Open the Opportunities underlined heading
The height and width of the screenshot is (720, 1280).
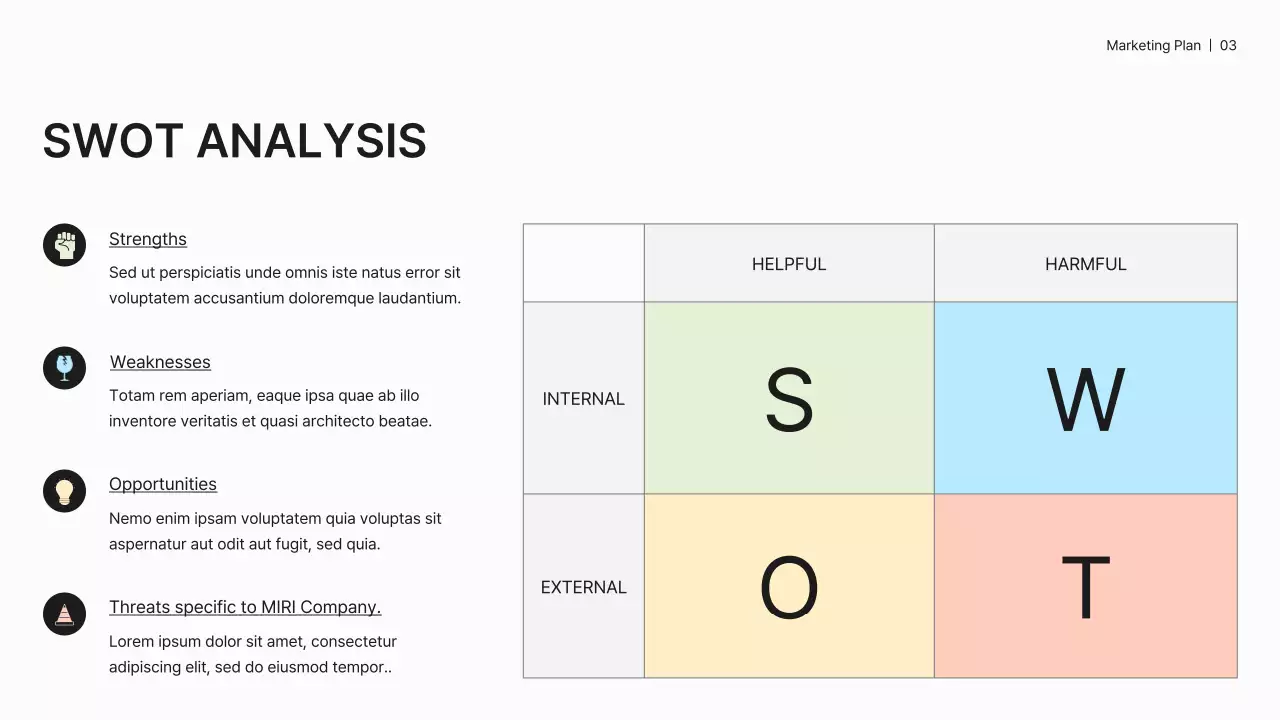pos(163,484)
